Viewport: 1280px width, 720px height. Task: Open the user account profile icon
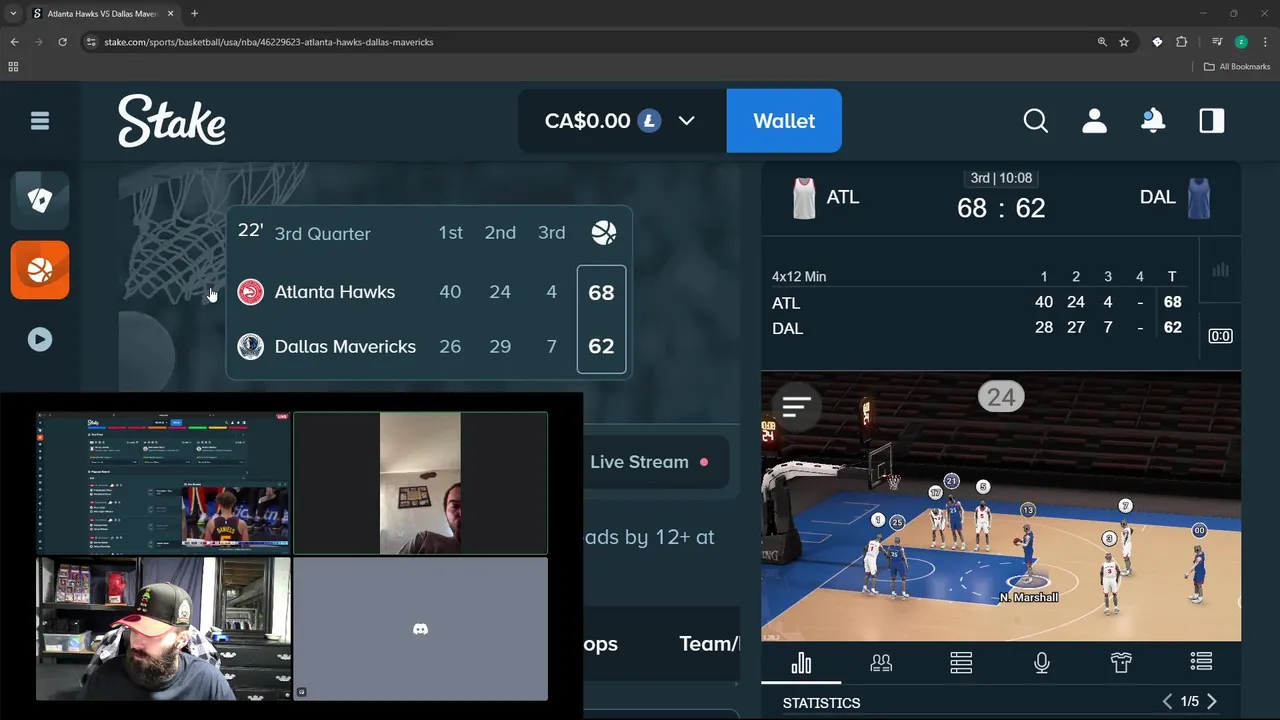pyautogui.click(x=1094, y=121)
